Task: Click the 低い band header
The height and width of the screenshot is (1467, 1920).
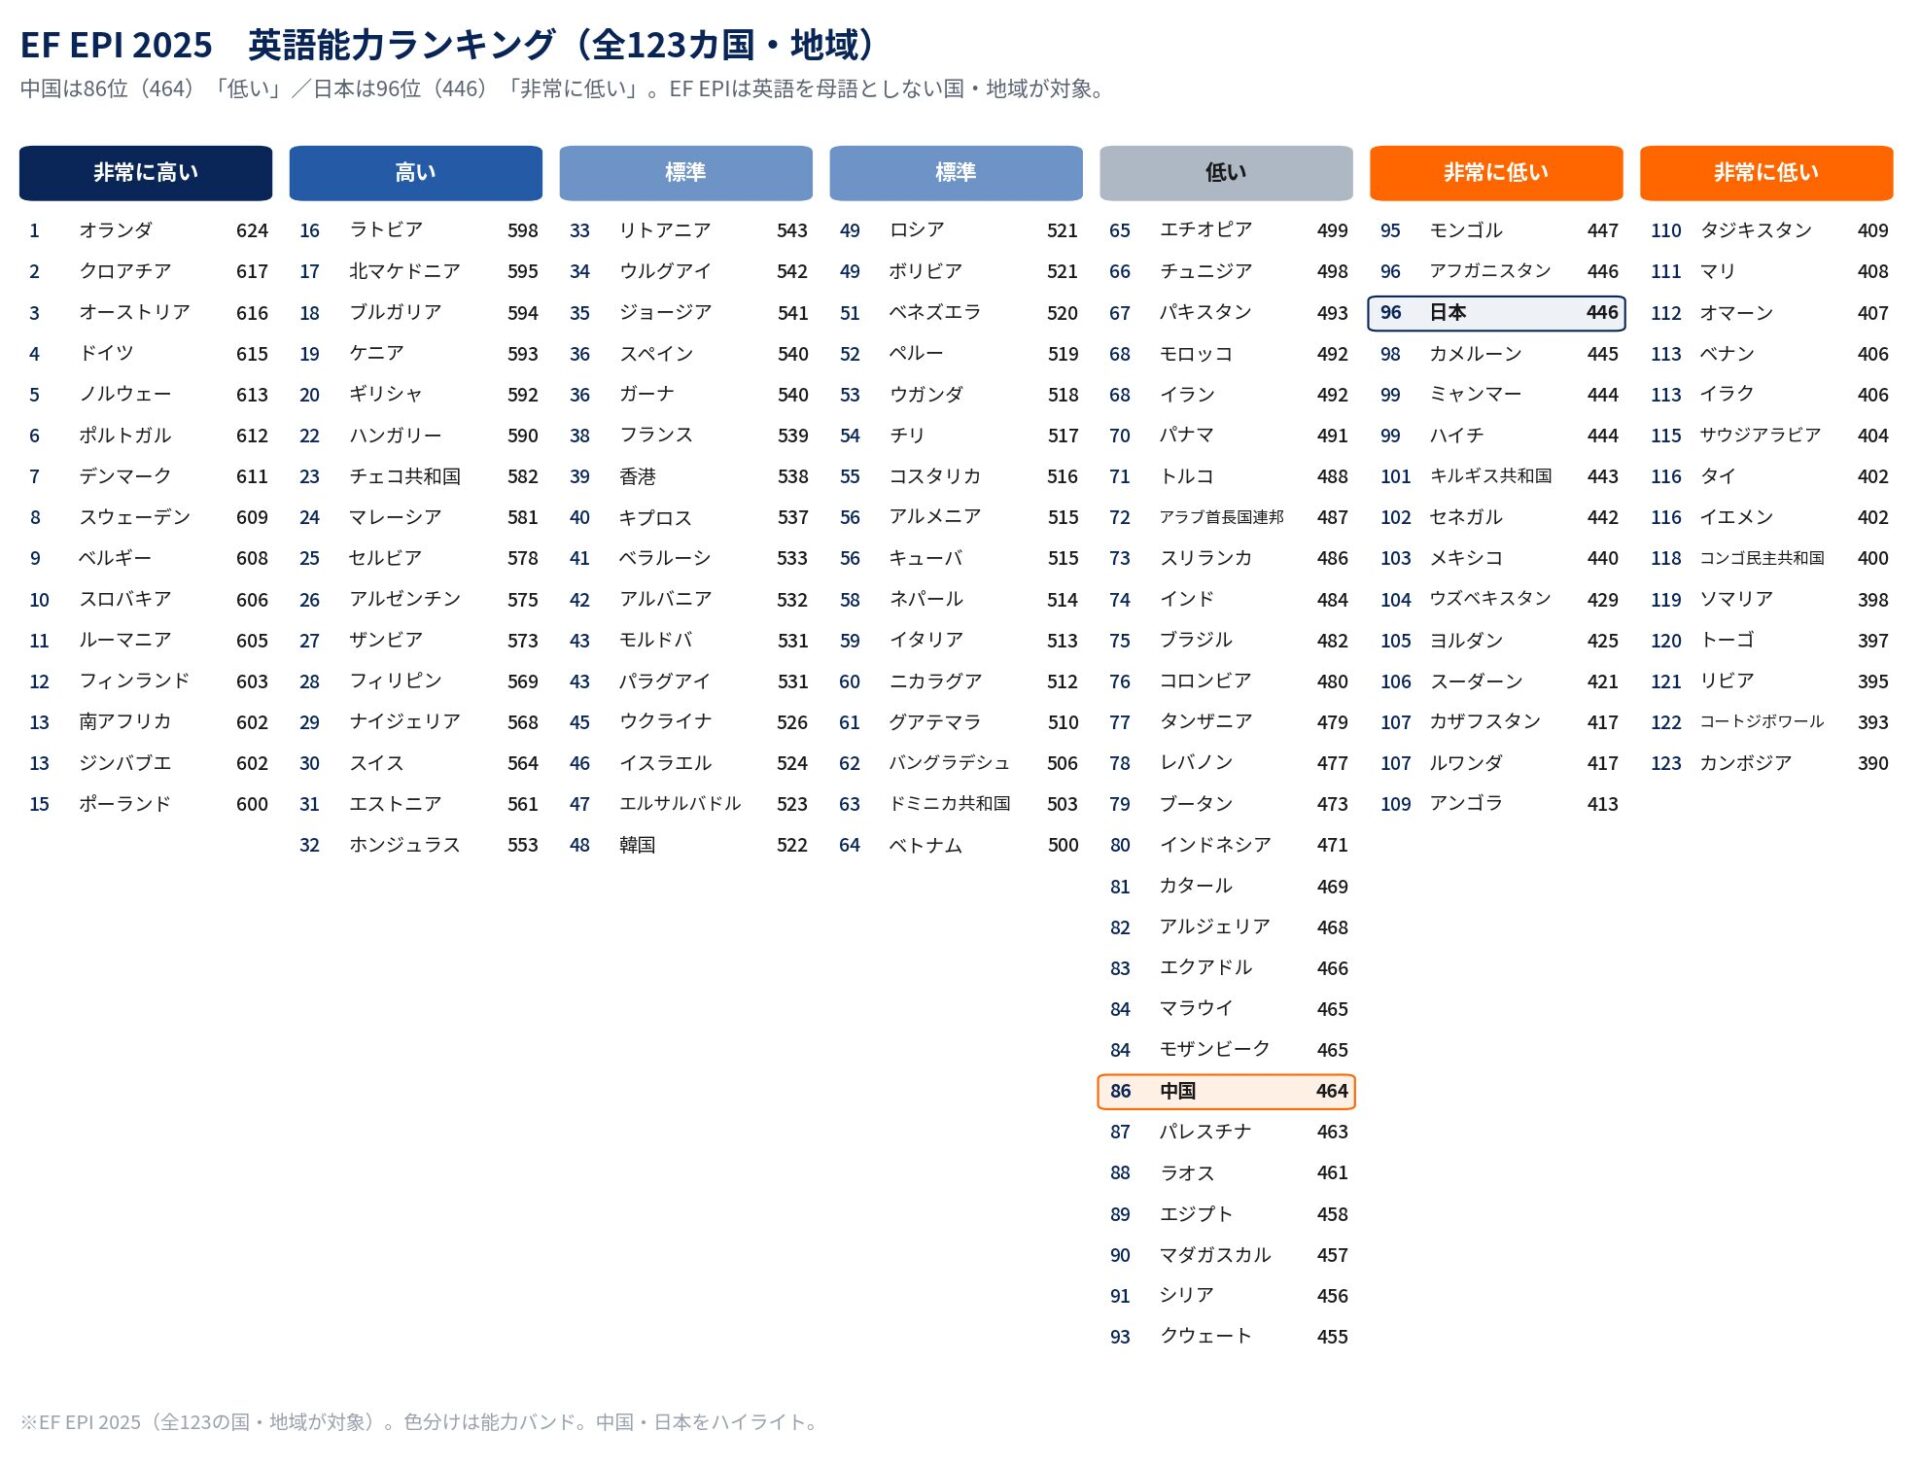Action: (1226, 173)
